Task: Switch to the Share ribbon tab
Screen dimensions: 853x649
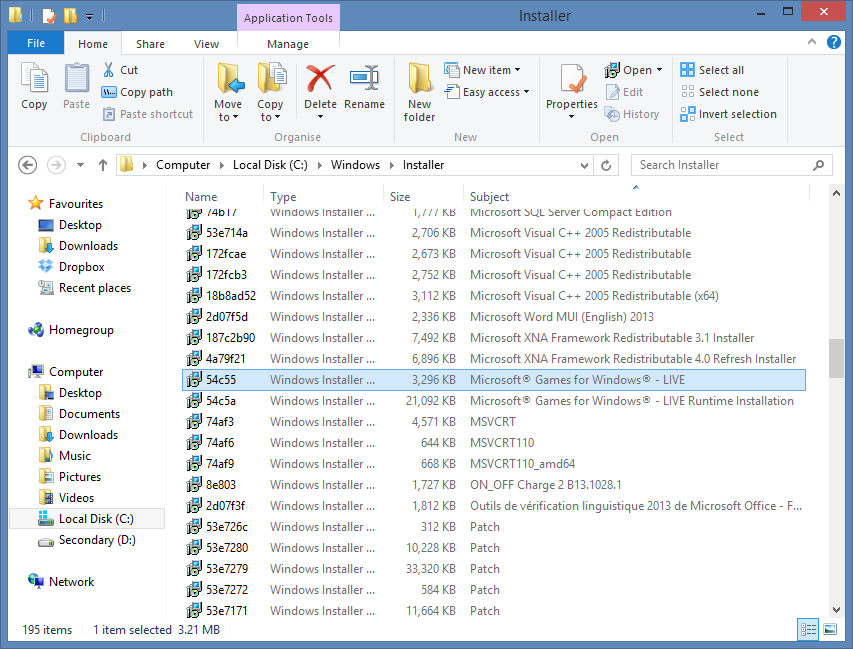Action: coord(150,44)
